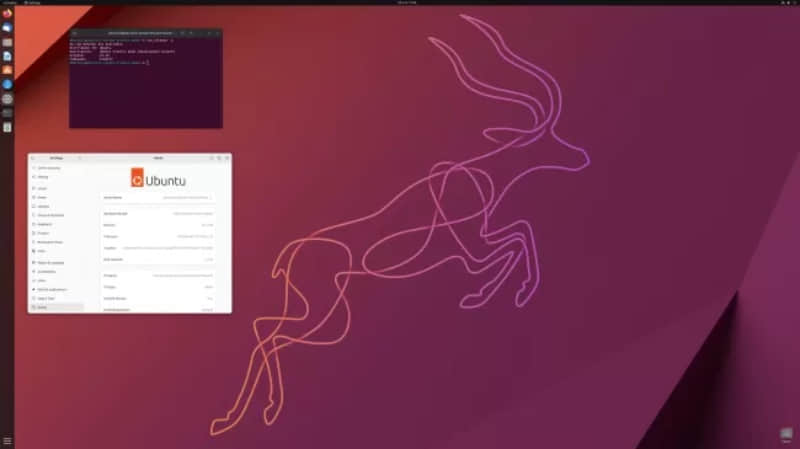Click the Show Applications grid icon
Viewport: 800px width, 449px height.
[x=7, y=441]
